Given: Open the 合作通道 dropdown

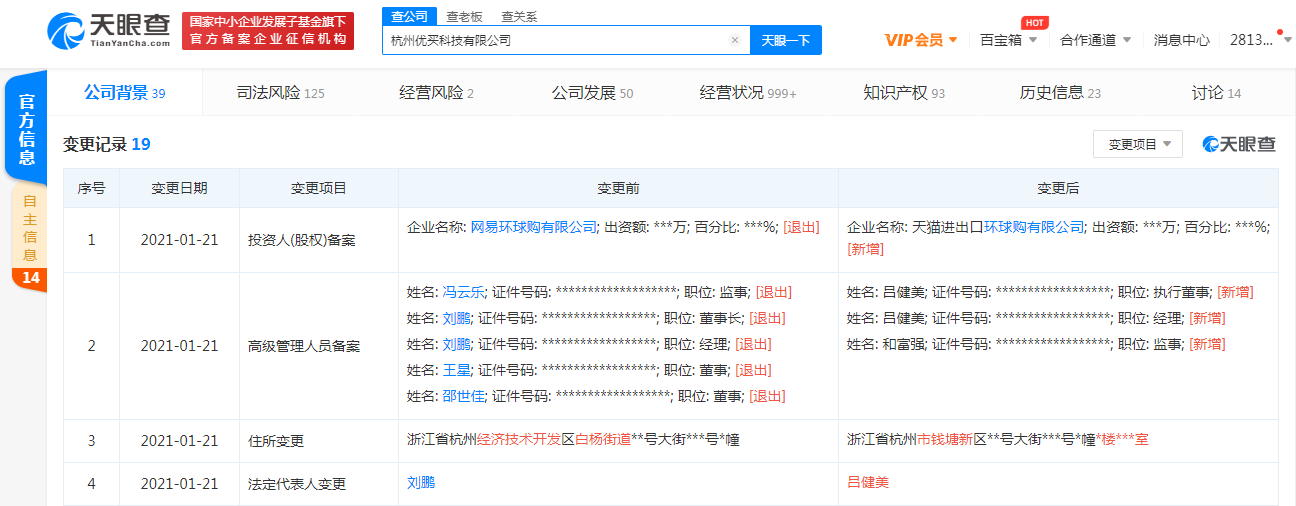Looking at the screenshot, I should pos(1095,40).
